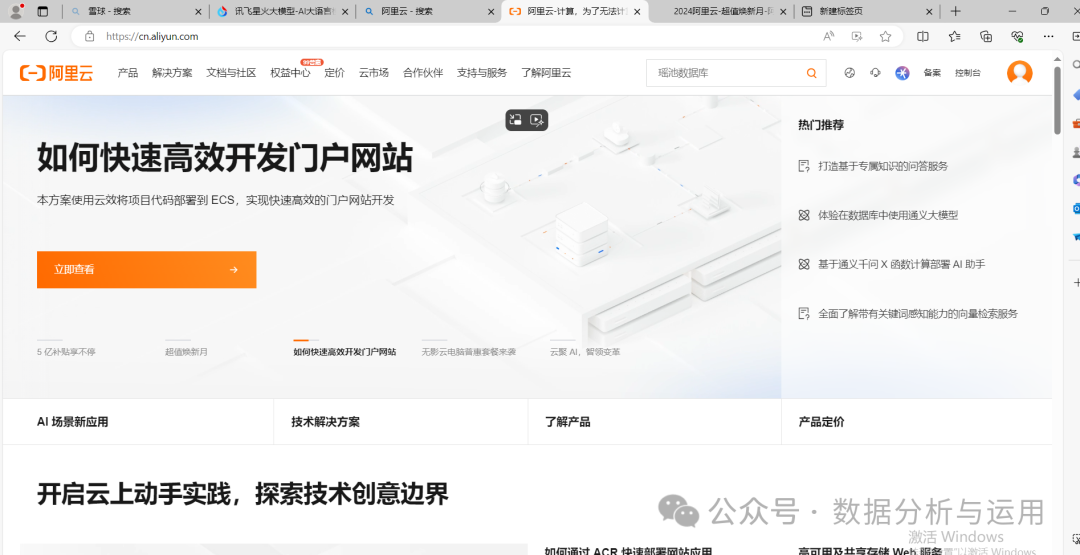
Task: Click the page vertical scrollbar thumb
Action: (x=1058, y=101)
